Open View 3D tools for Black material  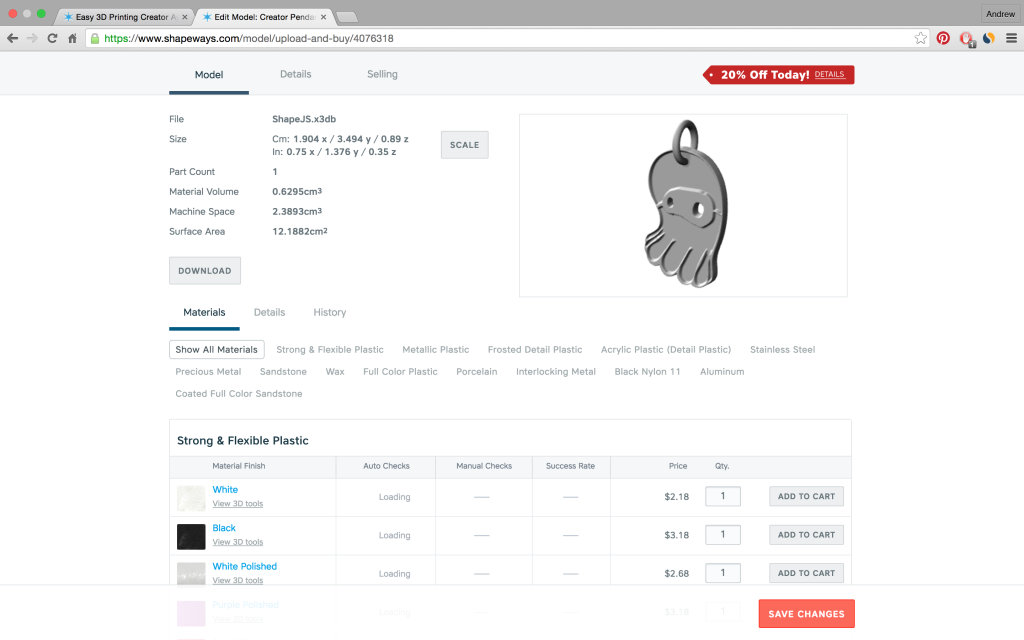(x=237, y=541)
